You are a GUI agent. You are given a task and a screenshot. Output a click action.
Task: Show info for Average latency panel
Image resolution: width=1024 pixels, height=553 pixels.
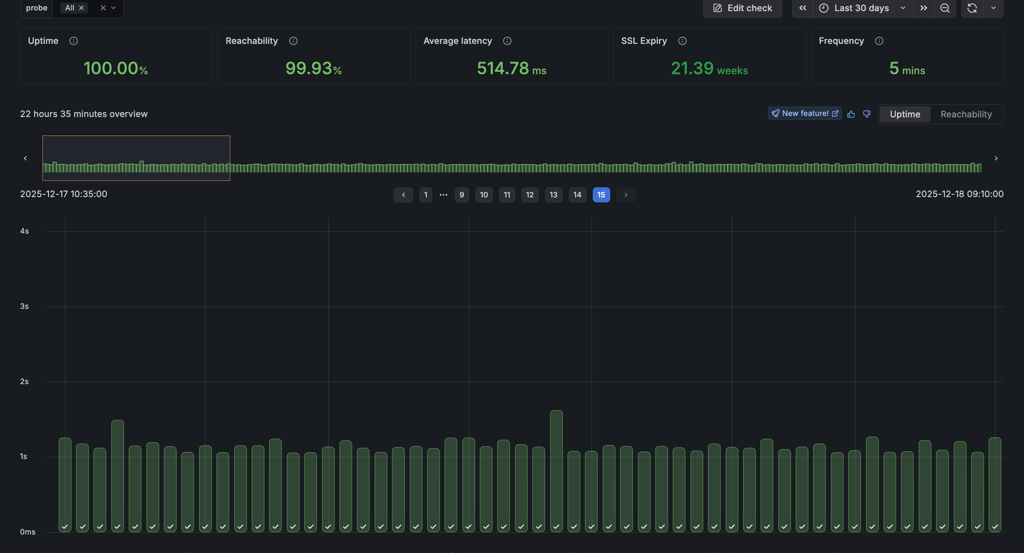507,41
